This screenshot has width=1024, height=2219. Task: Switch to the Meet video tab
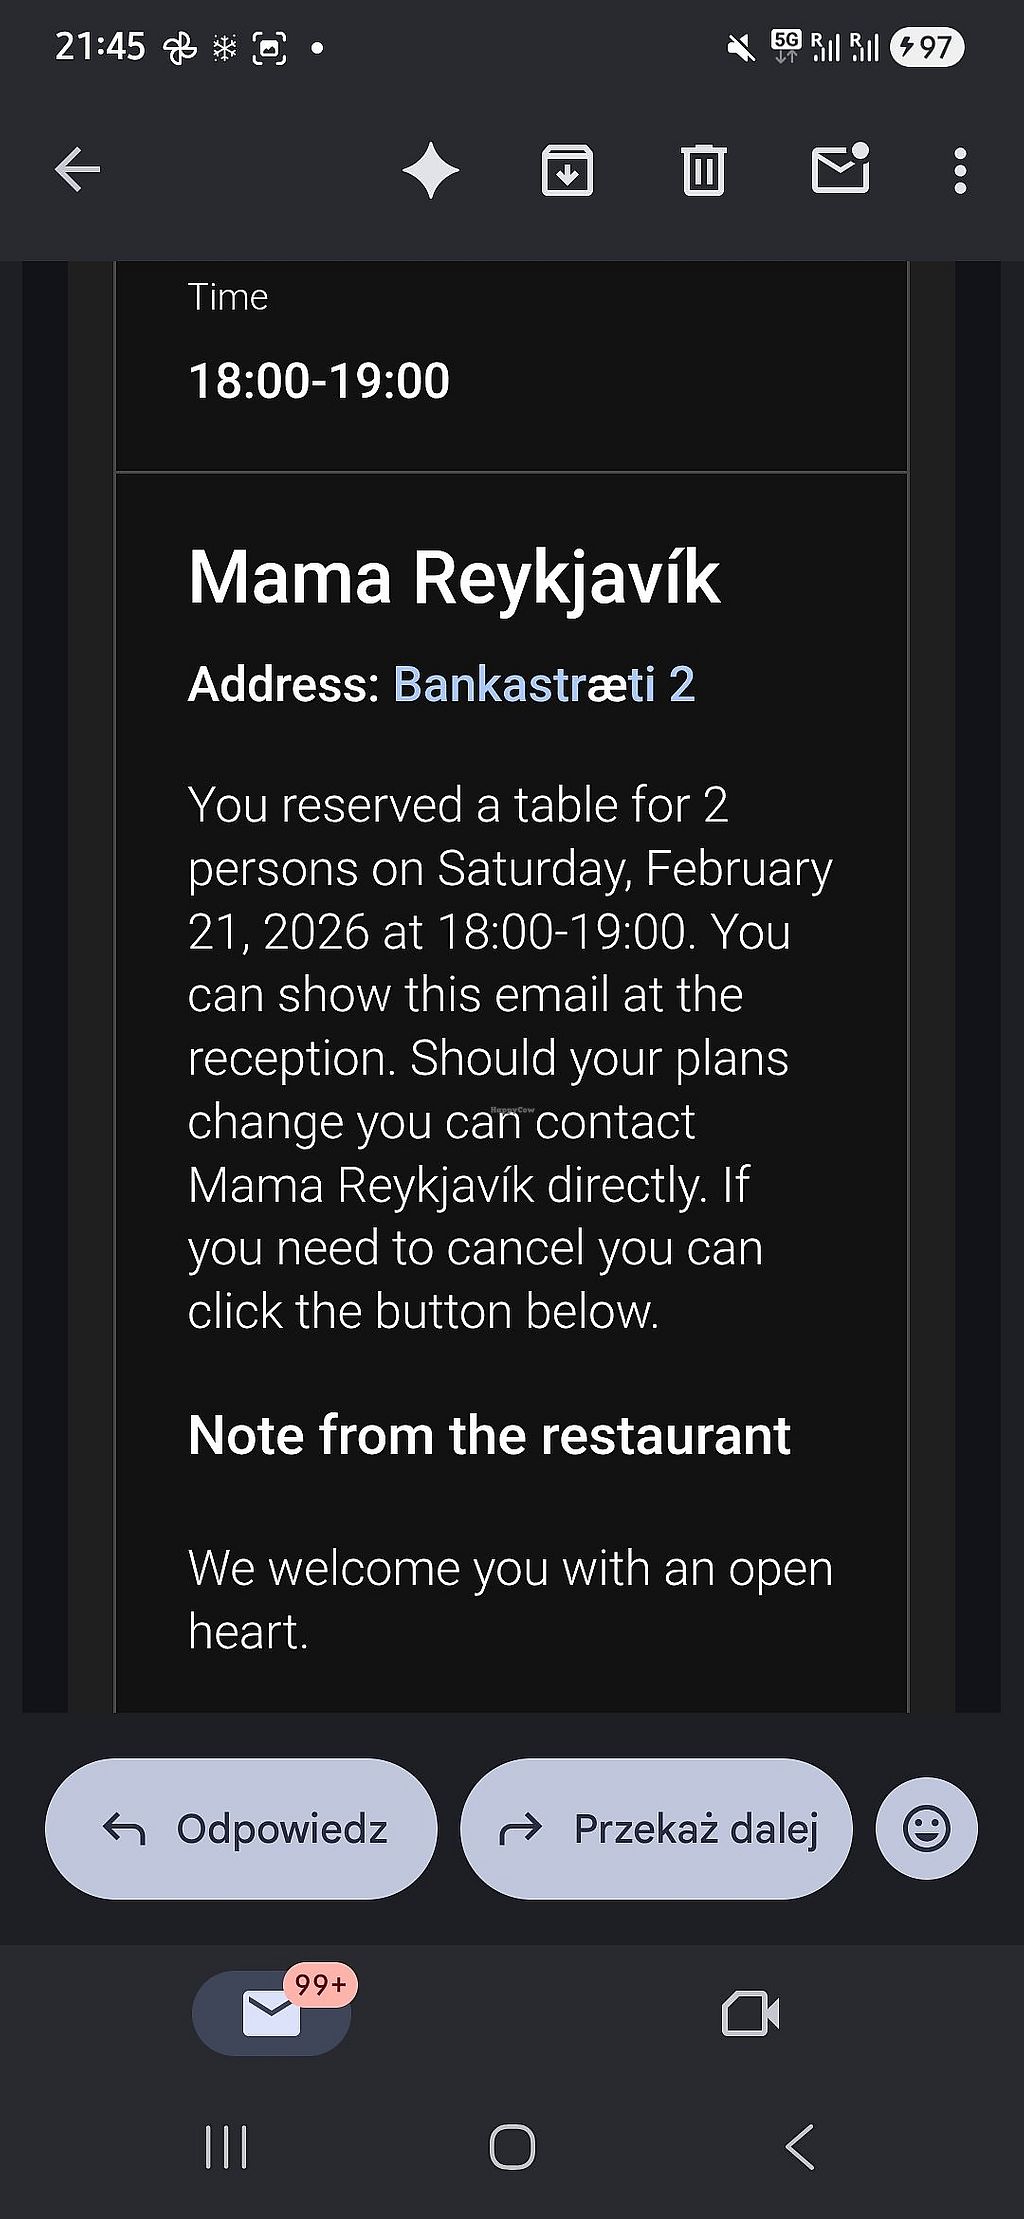[x=751, y=2013]
